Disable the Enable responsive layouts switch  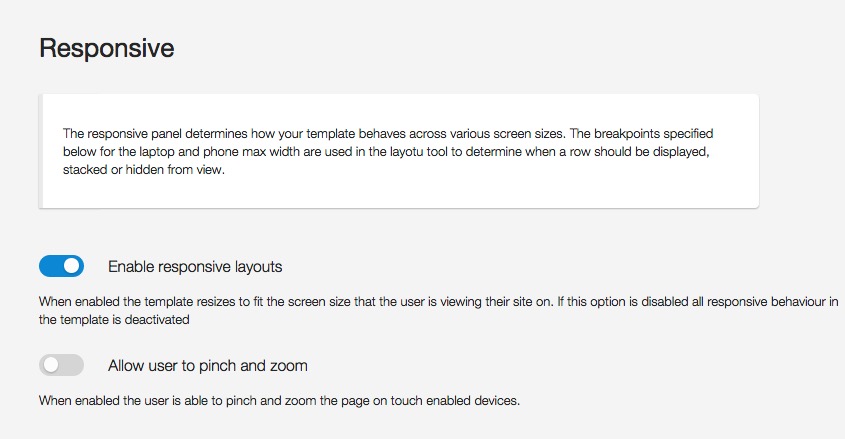coord(61,266)
